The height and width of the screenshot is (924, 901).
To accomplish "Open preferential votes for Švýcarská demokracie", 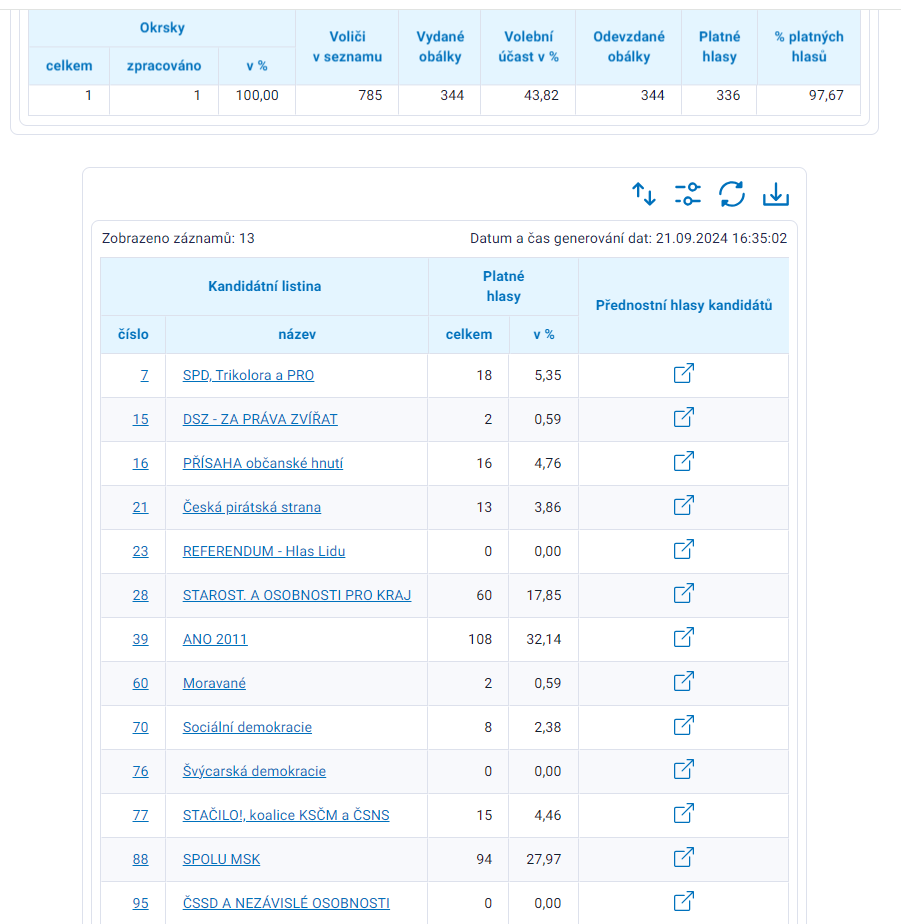I will tap(684, 769).
